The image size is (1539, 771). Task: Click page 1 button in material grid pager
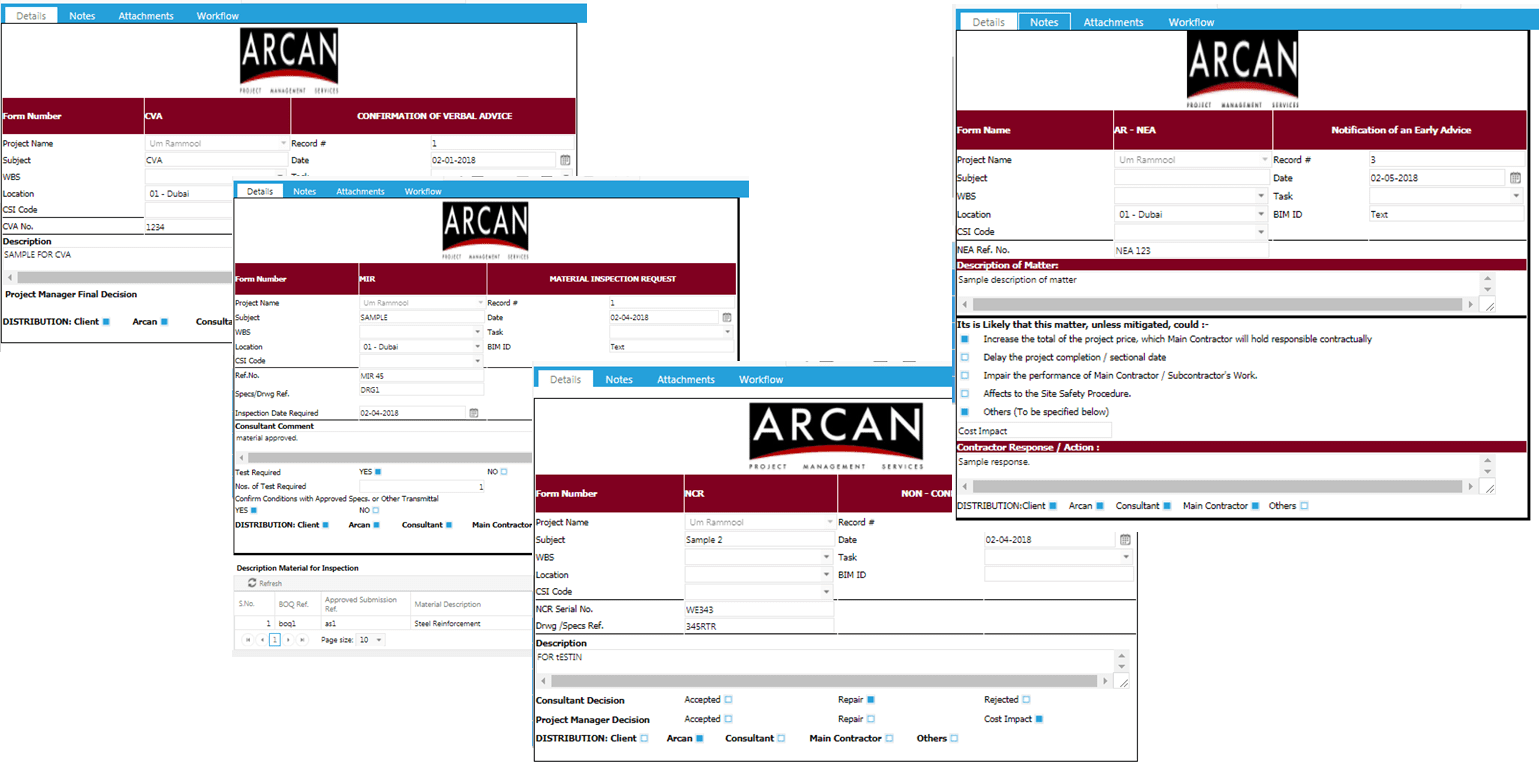(275, 639)
